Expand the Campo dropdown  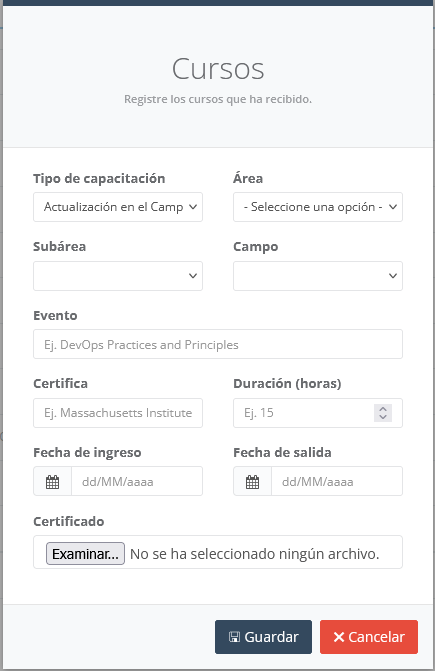click(x=318, y=276)
